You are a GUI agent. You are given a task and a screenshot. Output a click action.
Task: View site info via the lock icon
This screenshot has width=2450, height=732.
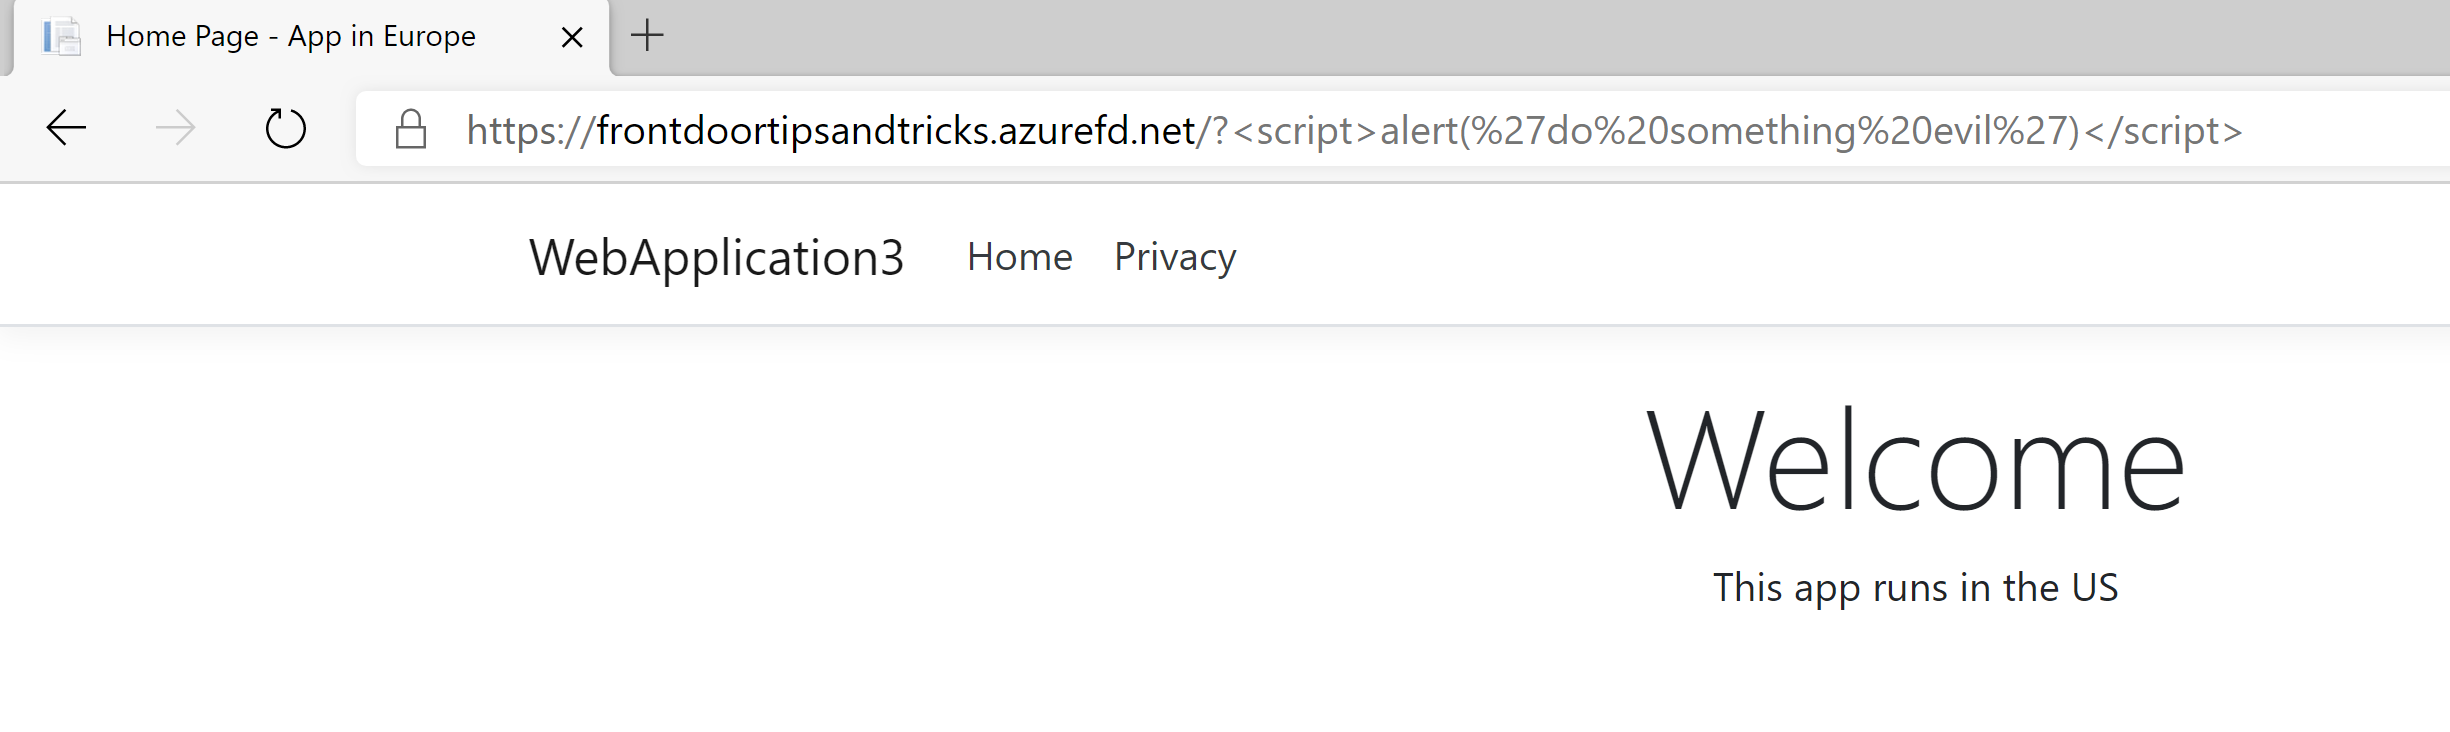411,129
